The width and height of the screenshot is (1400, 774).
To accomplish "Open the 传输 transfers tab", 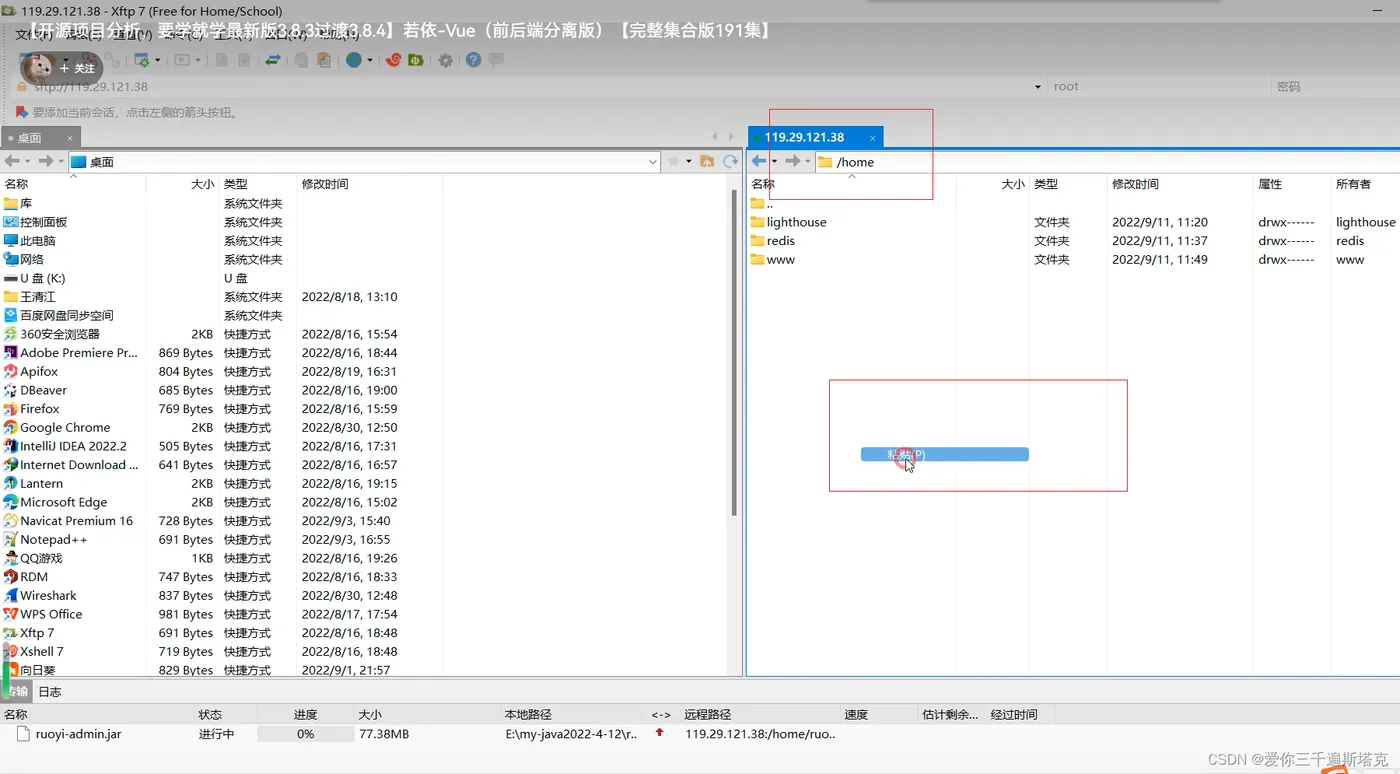I will coord(17,692).
